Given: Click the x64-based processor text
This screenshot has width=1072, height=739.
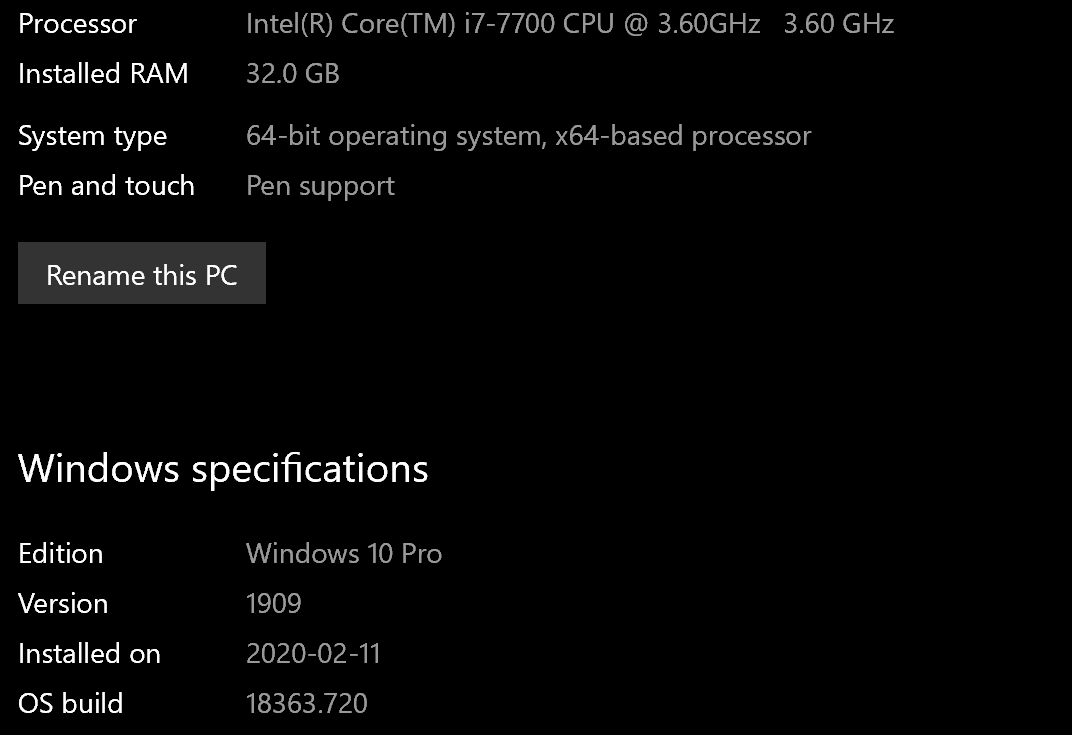Looking at the screenshot, I should pyautogui.click(x=683, y=136).
